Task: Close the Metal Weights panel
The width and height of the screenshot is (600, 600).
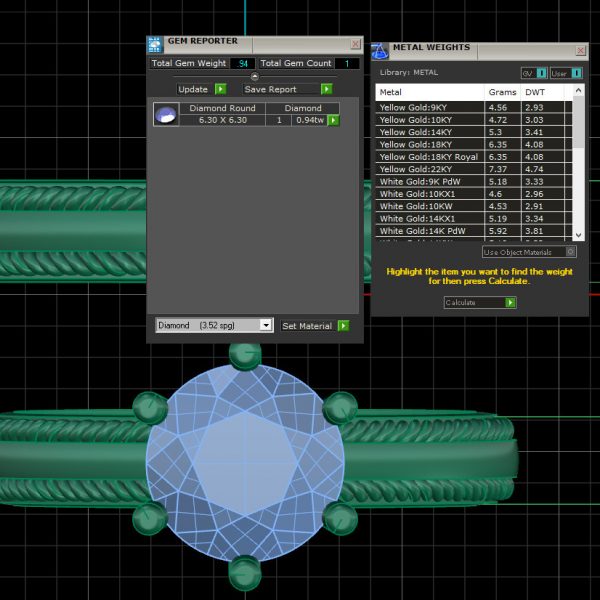Action: [581, 49]
